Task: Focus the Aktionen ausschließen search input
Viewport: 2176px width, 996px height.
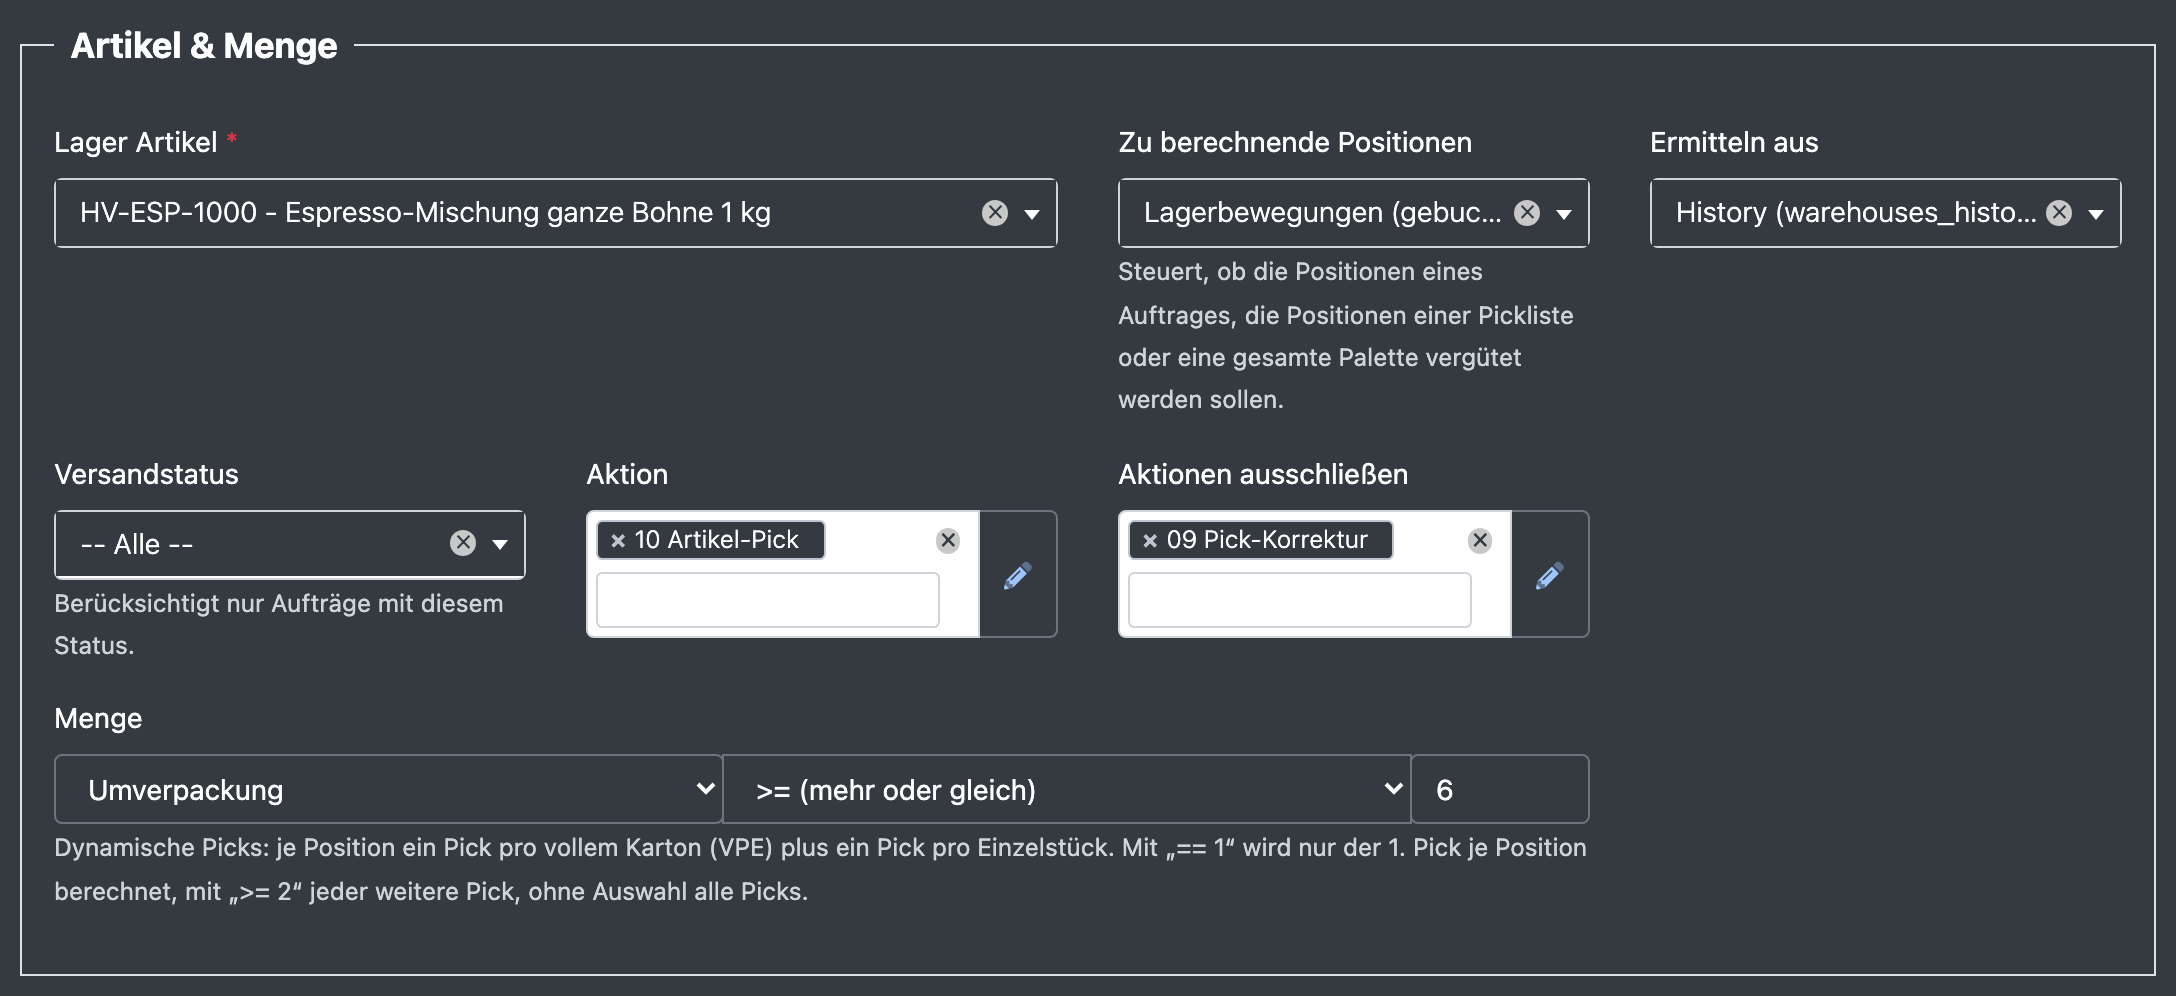Action: [1300, 600]
